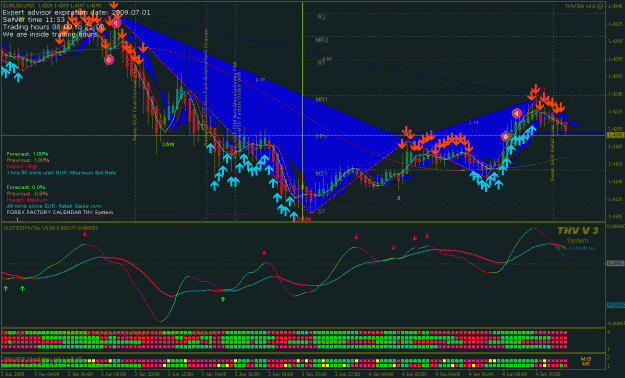
Task: Click the red sell arrow near 3 Jun 06:00 in oscillator
Action: 85,234
